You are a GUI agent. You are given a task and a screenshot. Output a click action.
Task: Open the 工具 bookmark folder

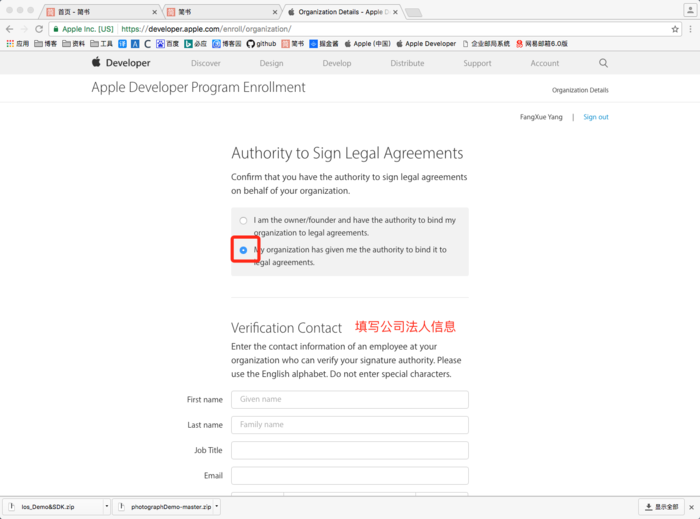tap(101, 44)
